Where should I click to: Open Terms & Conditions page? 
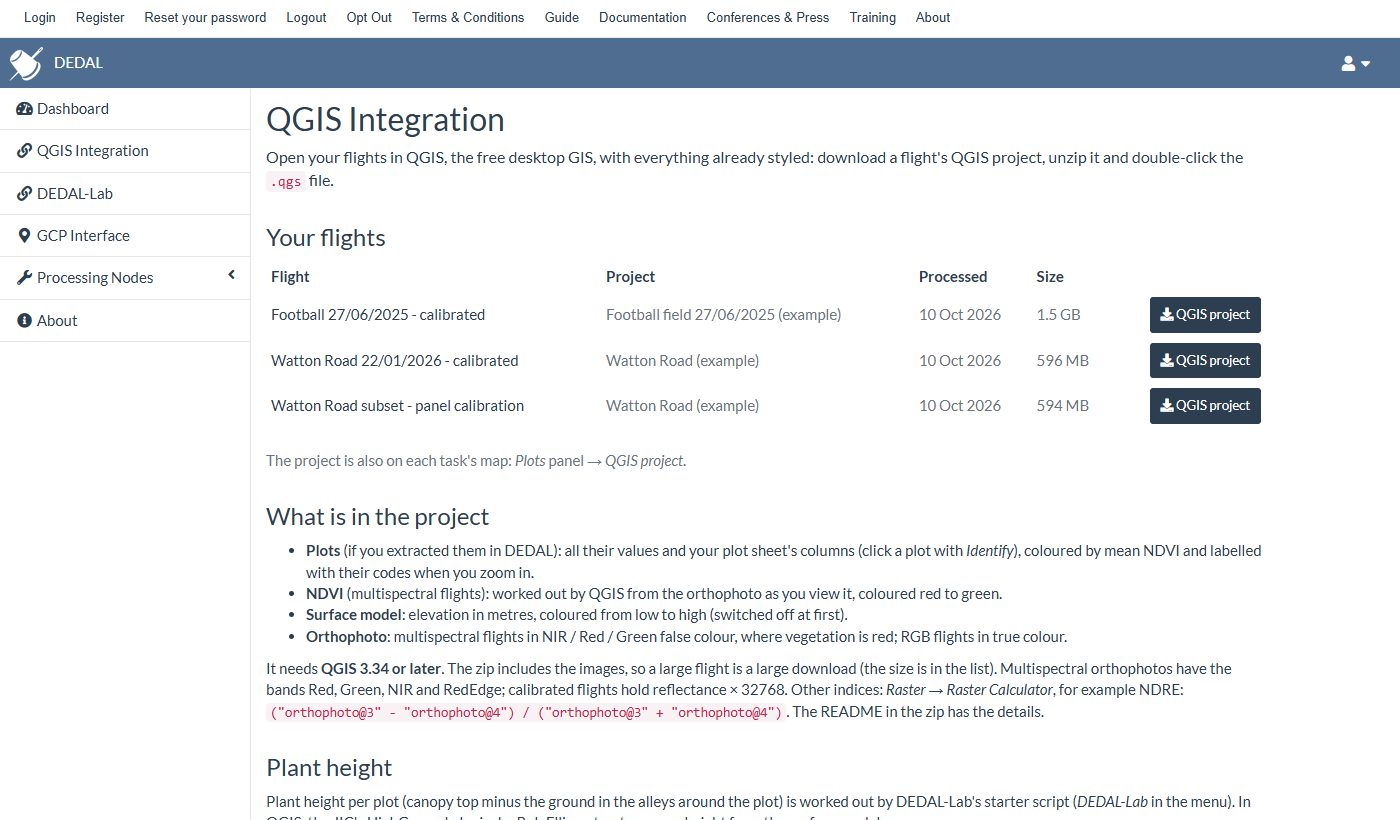point(468,17)
